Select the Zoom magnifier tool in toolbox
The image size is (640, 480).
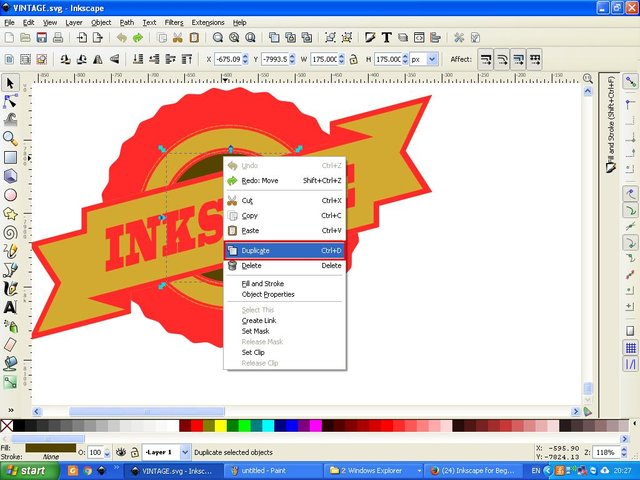pos(10,139)
